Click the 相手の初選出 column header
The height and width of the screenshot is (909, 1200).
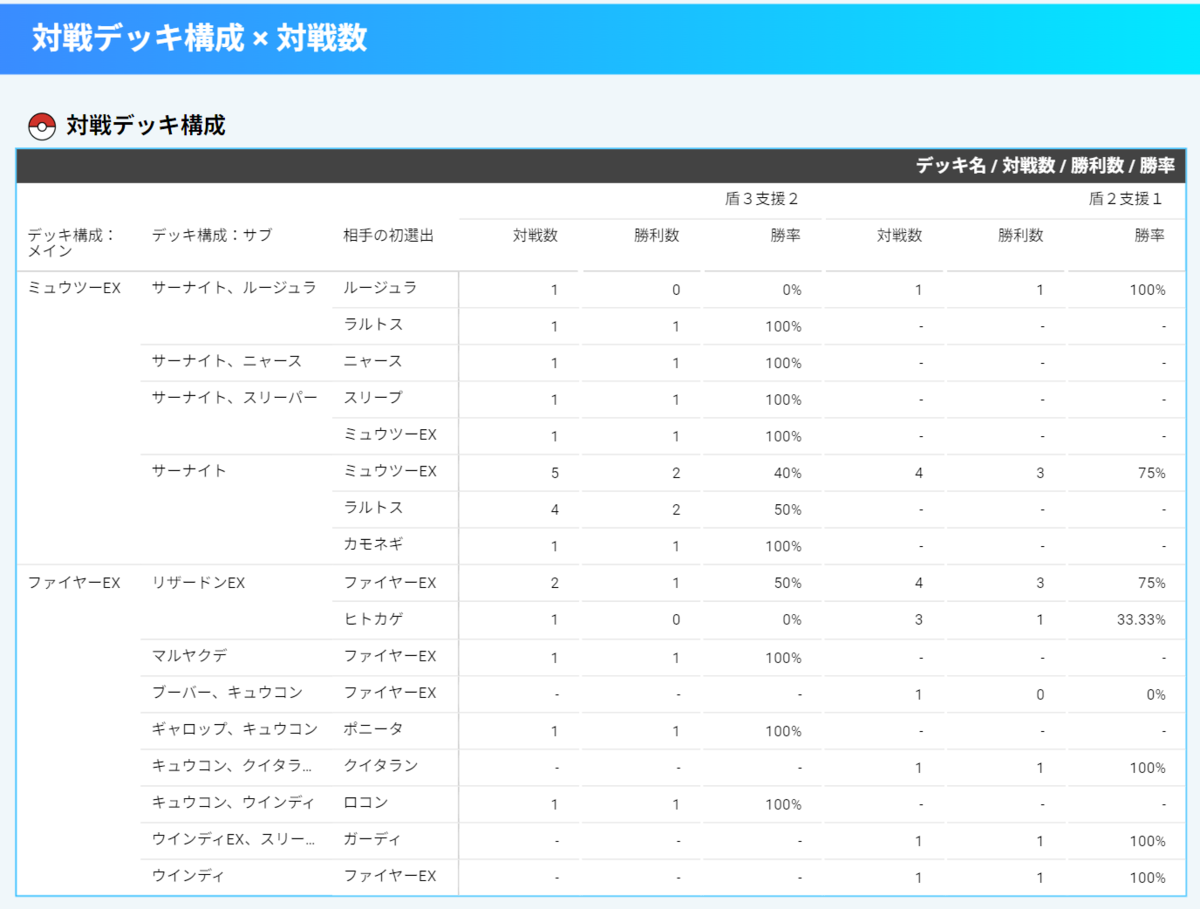point(388,236)
